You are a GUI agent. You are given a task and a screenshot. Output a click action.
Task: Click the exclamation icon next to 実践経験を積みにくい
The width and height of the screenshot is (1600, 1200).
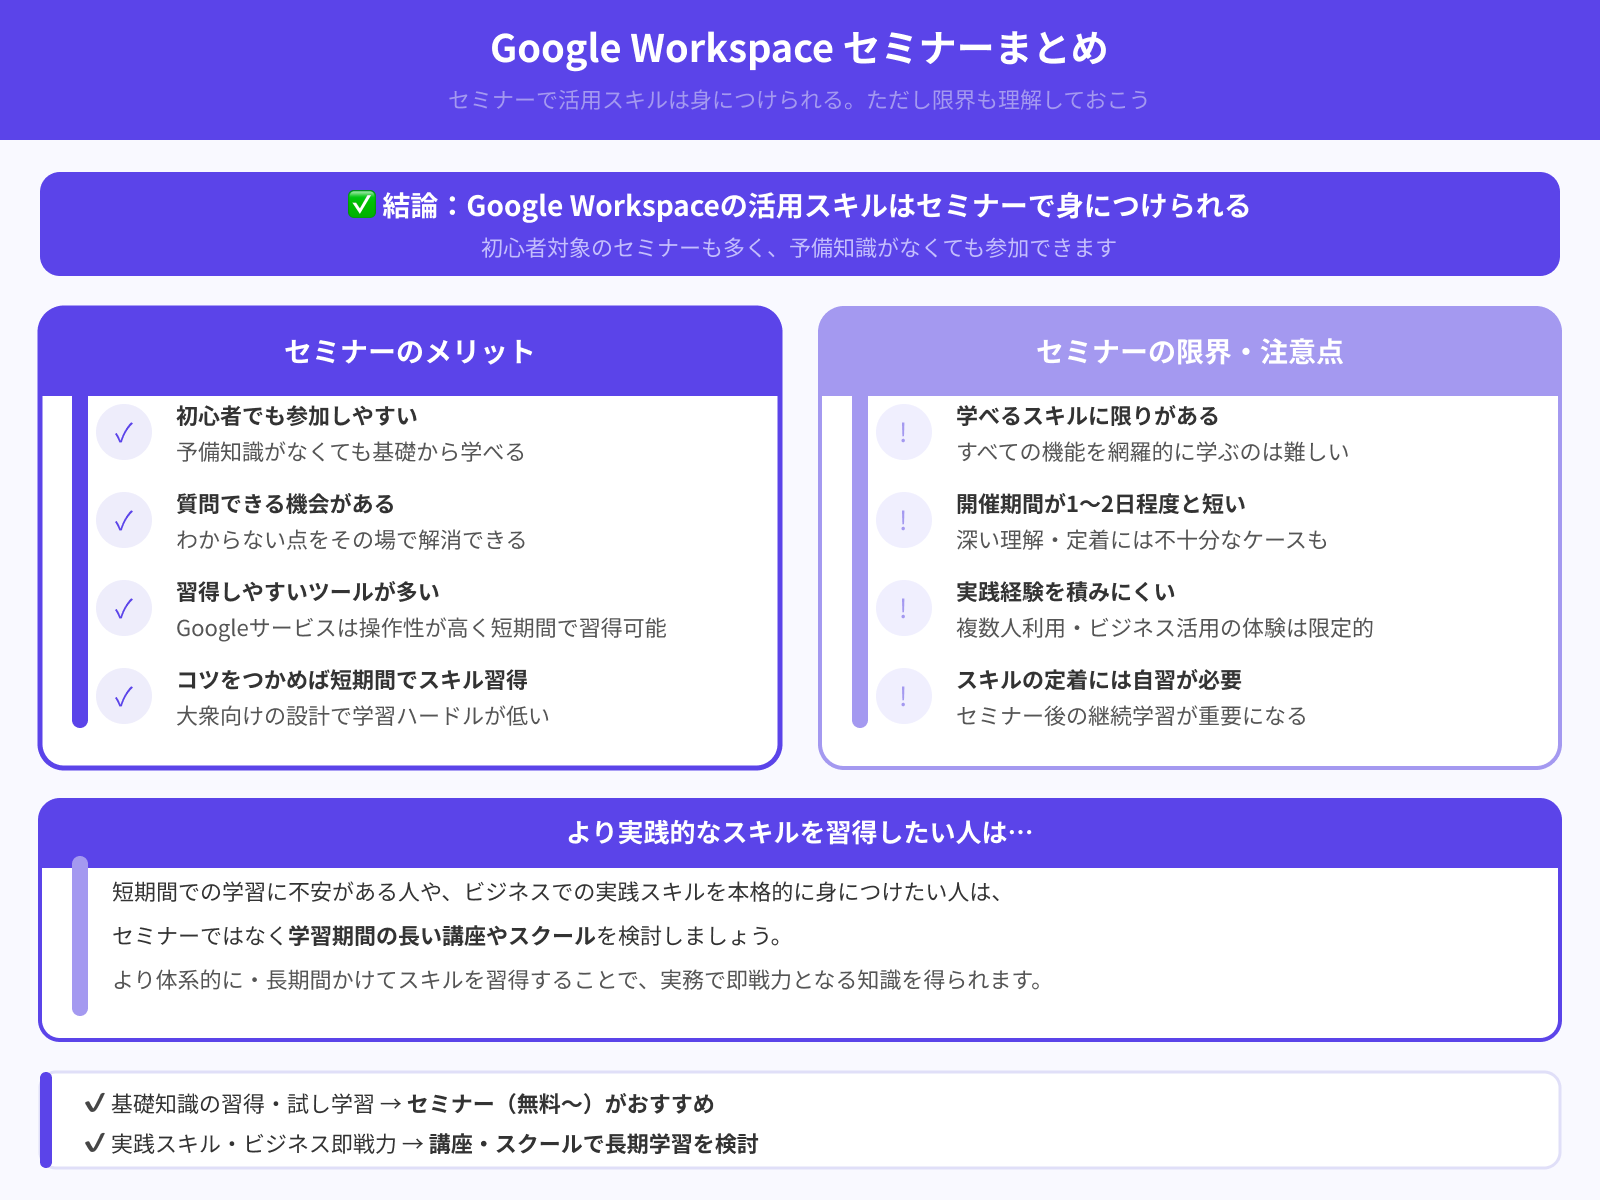point(903,607)
